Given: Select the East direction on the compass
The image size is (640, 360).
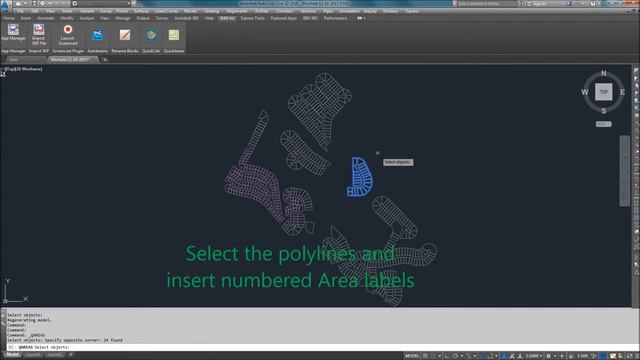Looking at the screenshot, I should pyautogui.click(x=622, y=92).
